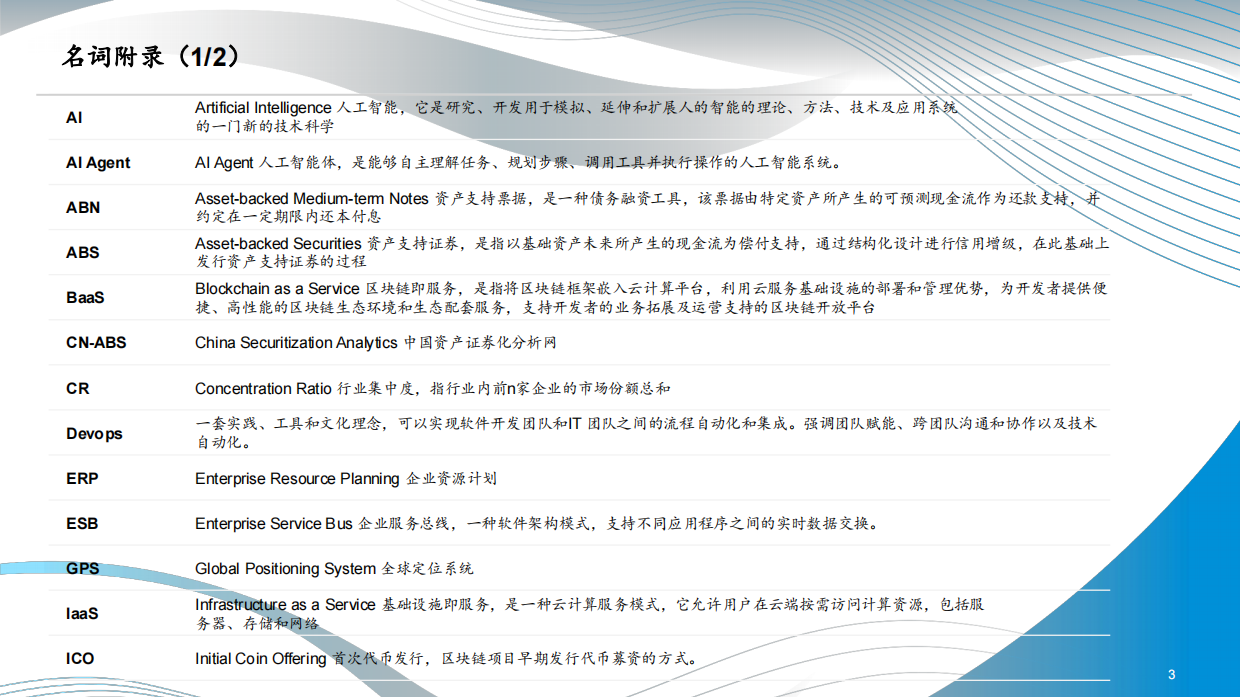1240x697 pixels.
Task: Click the Concentration Ratio 行业集中度 definition
Action: 433,388
